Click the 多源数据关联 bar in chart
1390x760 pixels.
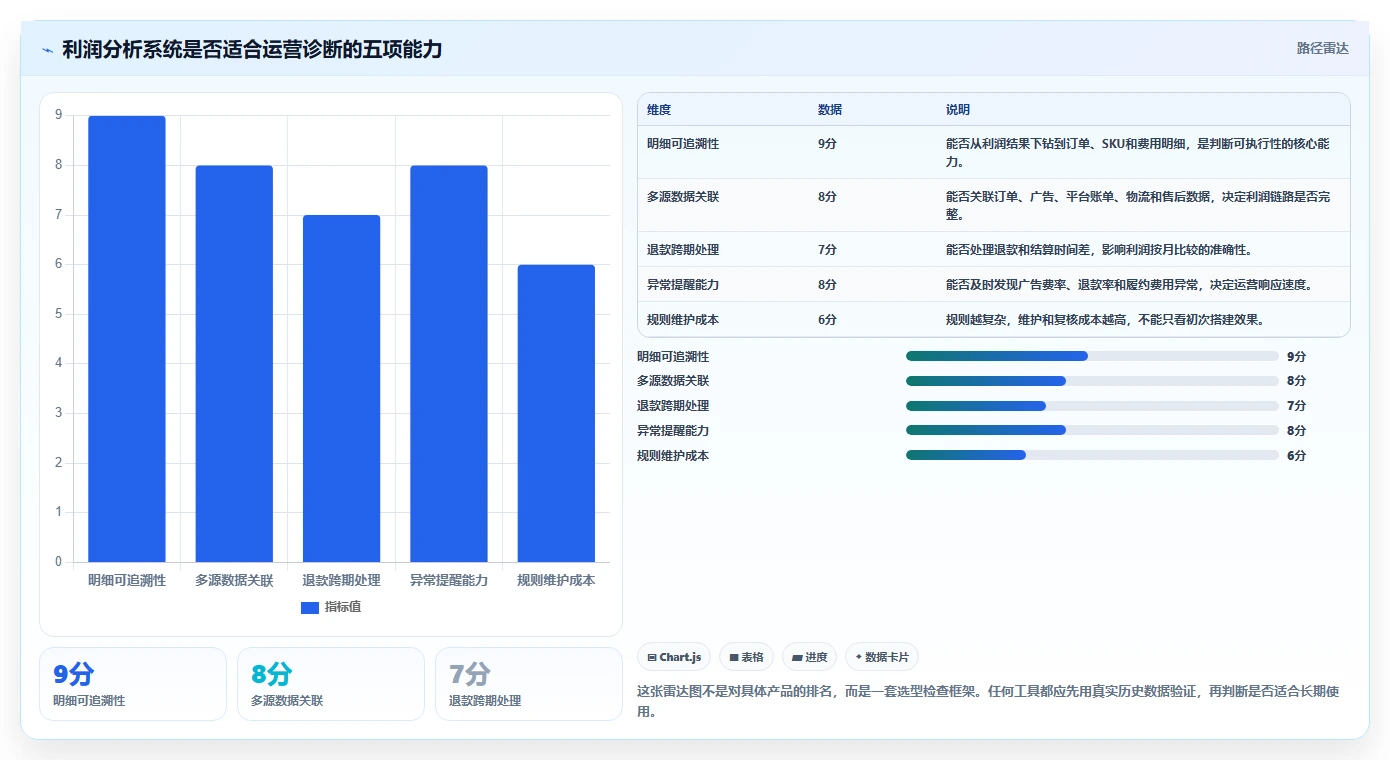click(234, 364)
